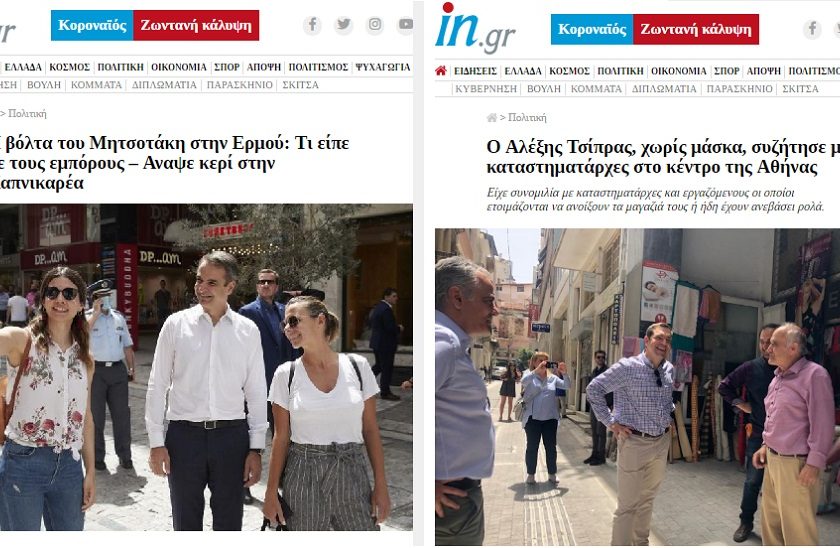Screen dimensions: 840x548
Task: Open the Facebook icon in left page header
Action: (x=312, y=25)
